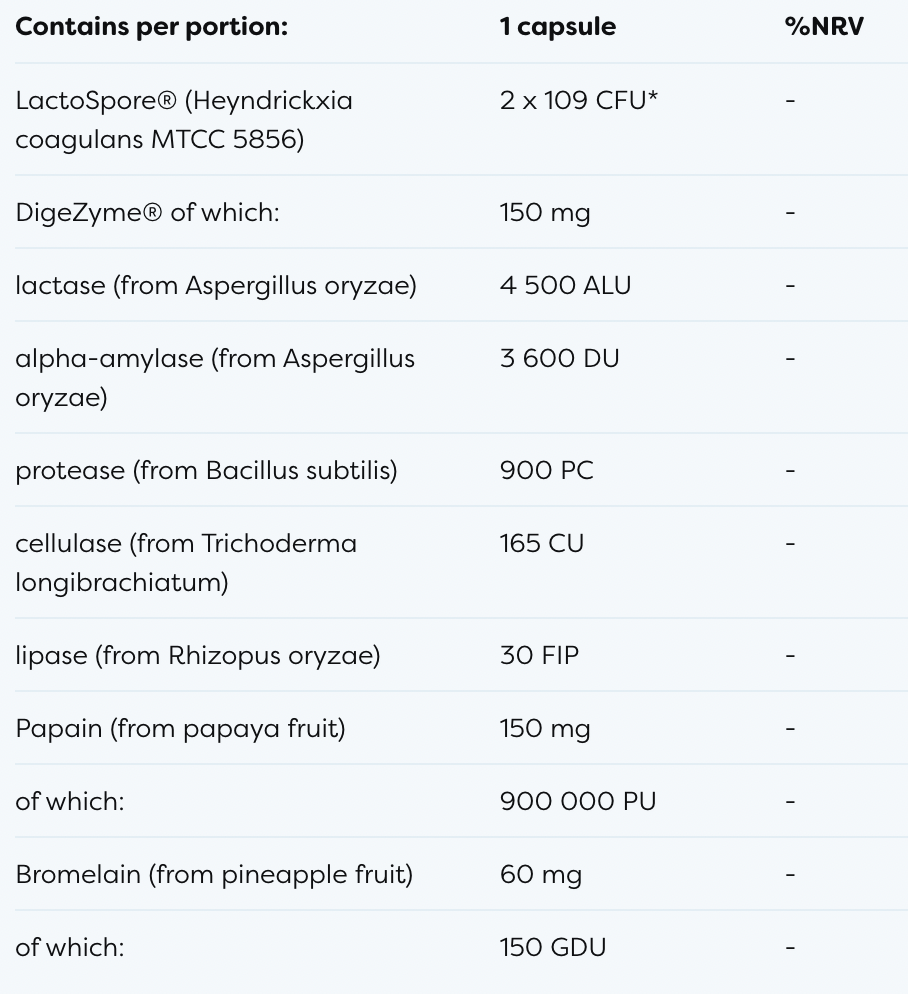This screenshot has width=908, height=994.
Task: Click the Bromelain (from pineapple fruit) label
Action: click(214, 874)
